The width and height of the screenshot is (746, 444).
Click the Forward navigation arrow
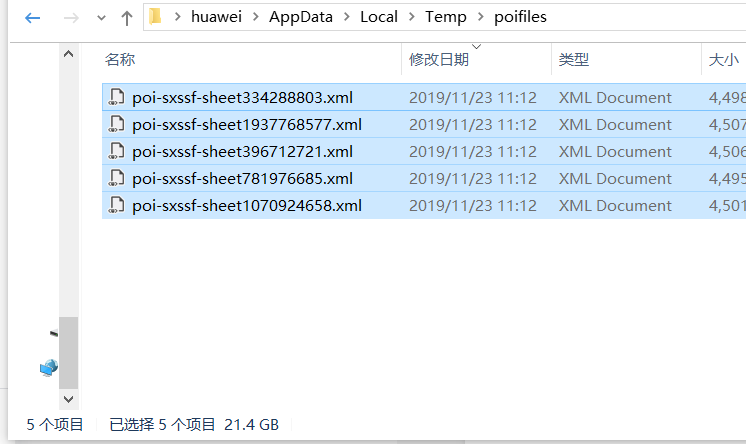pyautogui.click(x=70, y=18)
